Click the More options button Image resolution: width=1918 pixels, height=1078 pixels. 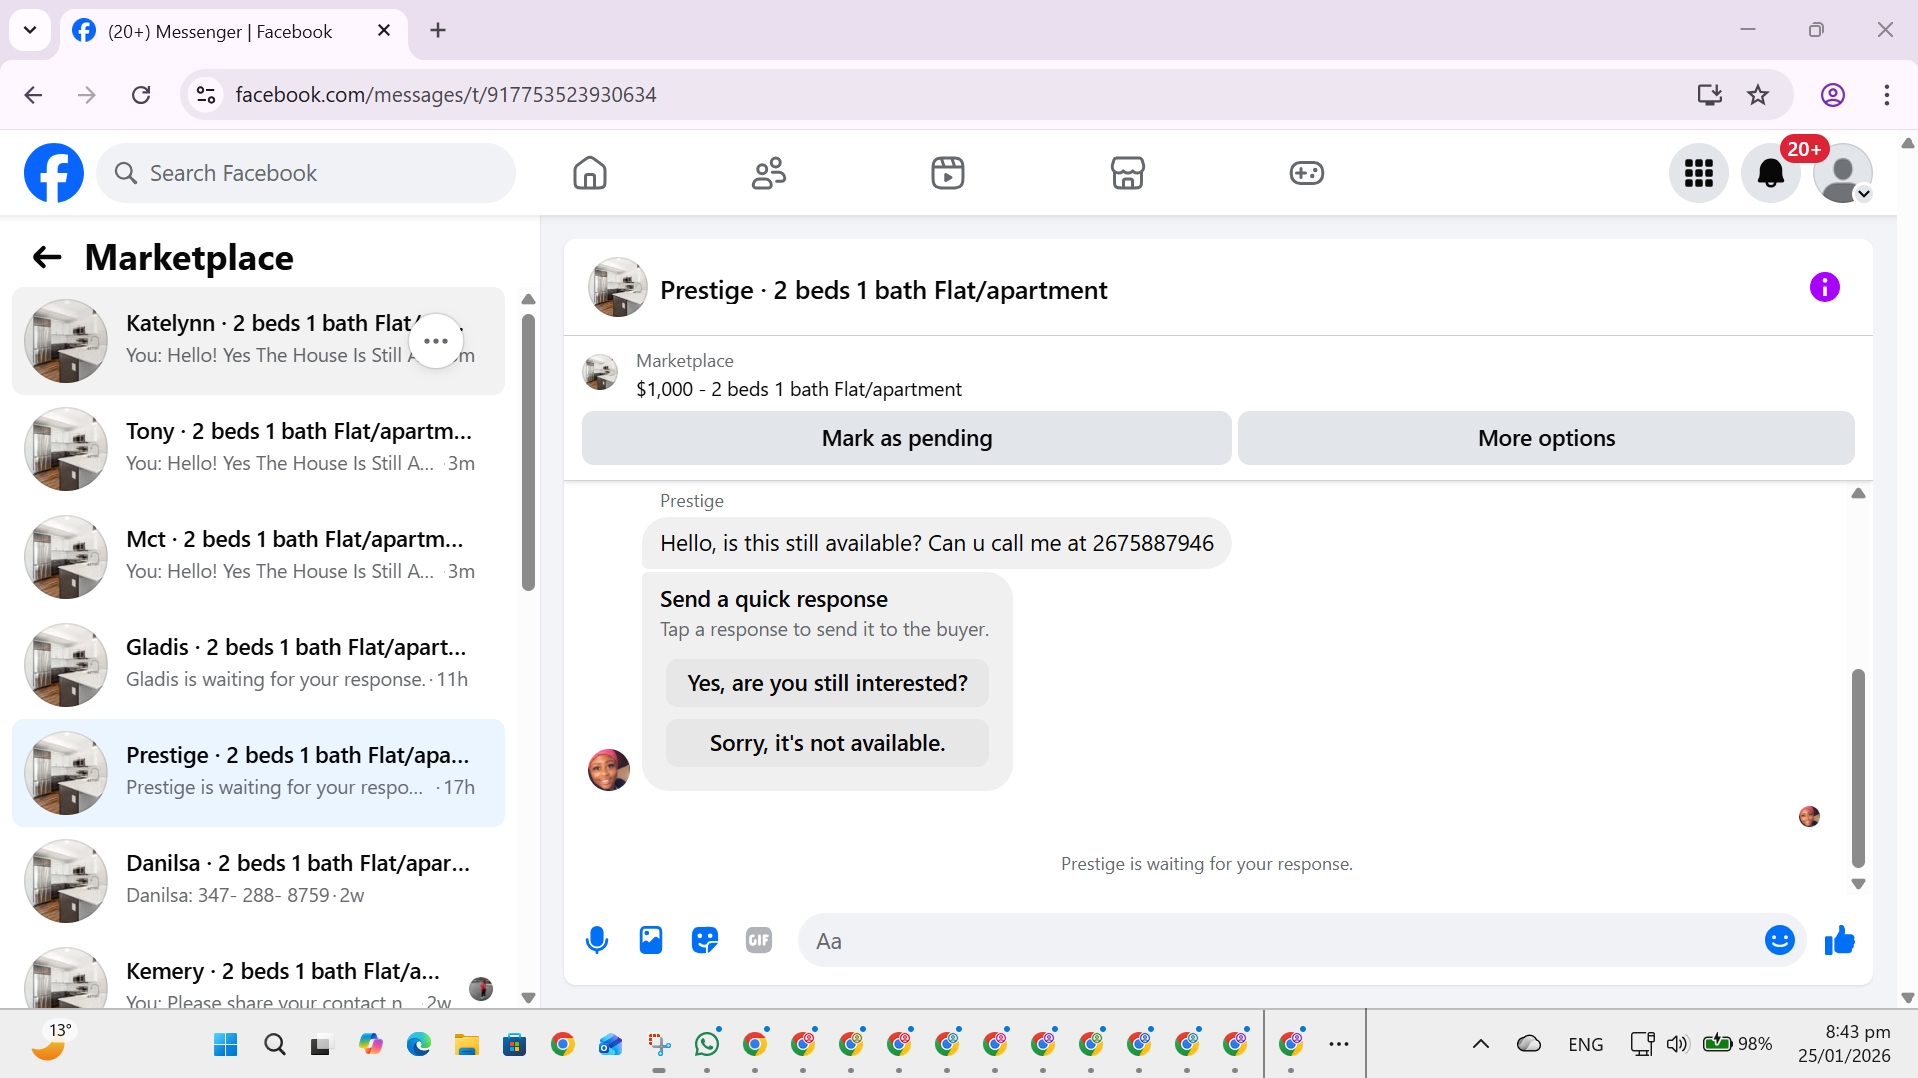(x=1546, y=438)
